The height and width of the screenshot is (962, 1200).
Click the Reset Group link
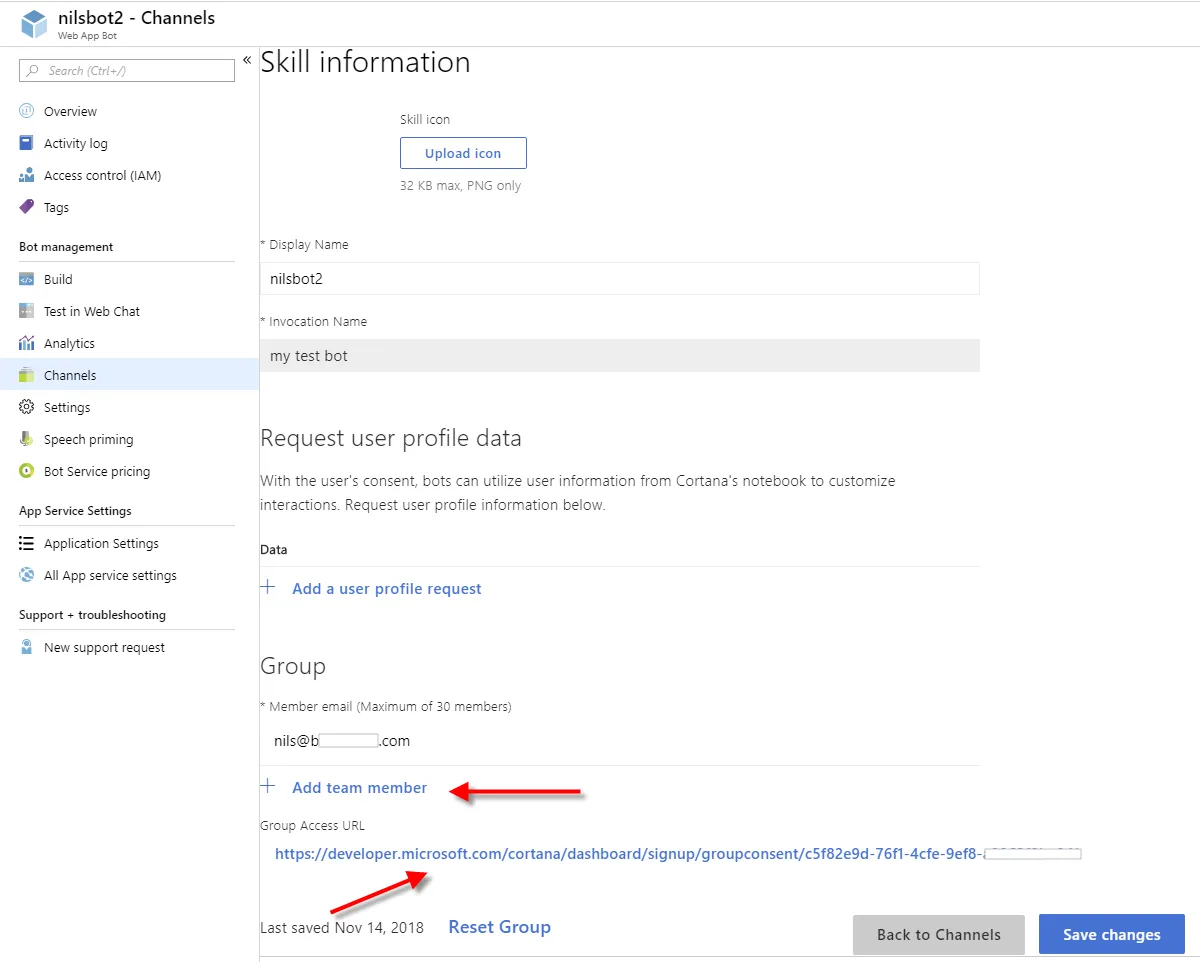point(499,927)
